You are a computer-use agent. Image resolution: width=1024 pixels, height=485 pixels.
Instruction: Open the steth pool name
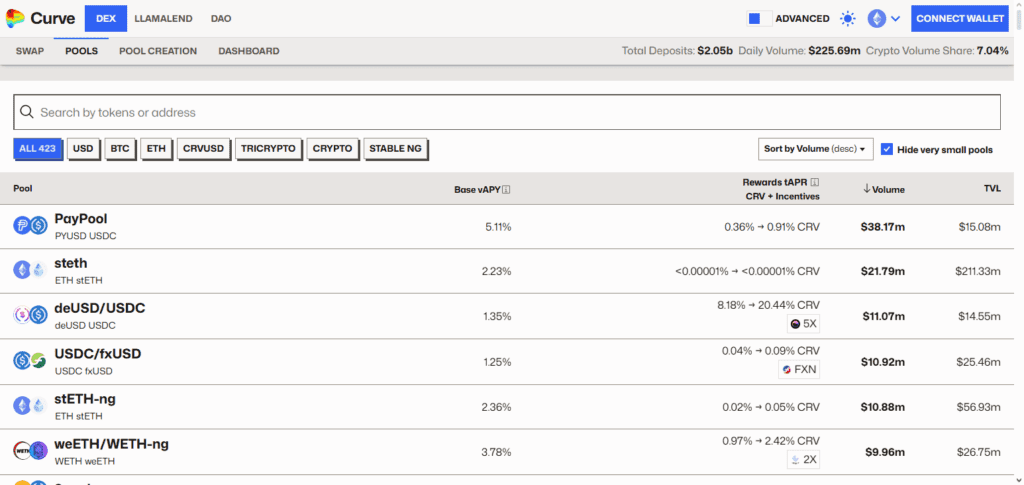point(71,263)
